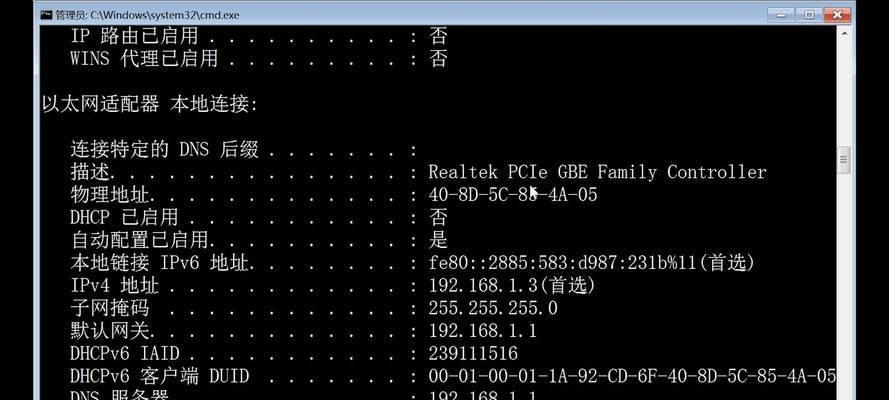Open the cmd.exe system menu icon
Viewport: 889px width, 400px height.
(47, 15)
